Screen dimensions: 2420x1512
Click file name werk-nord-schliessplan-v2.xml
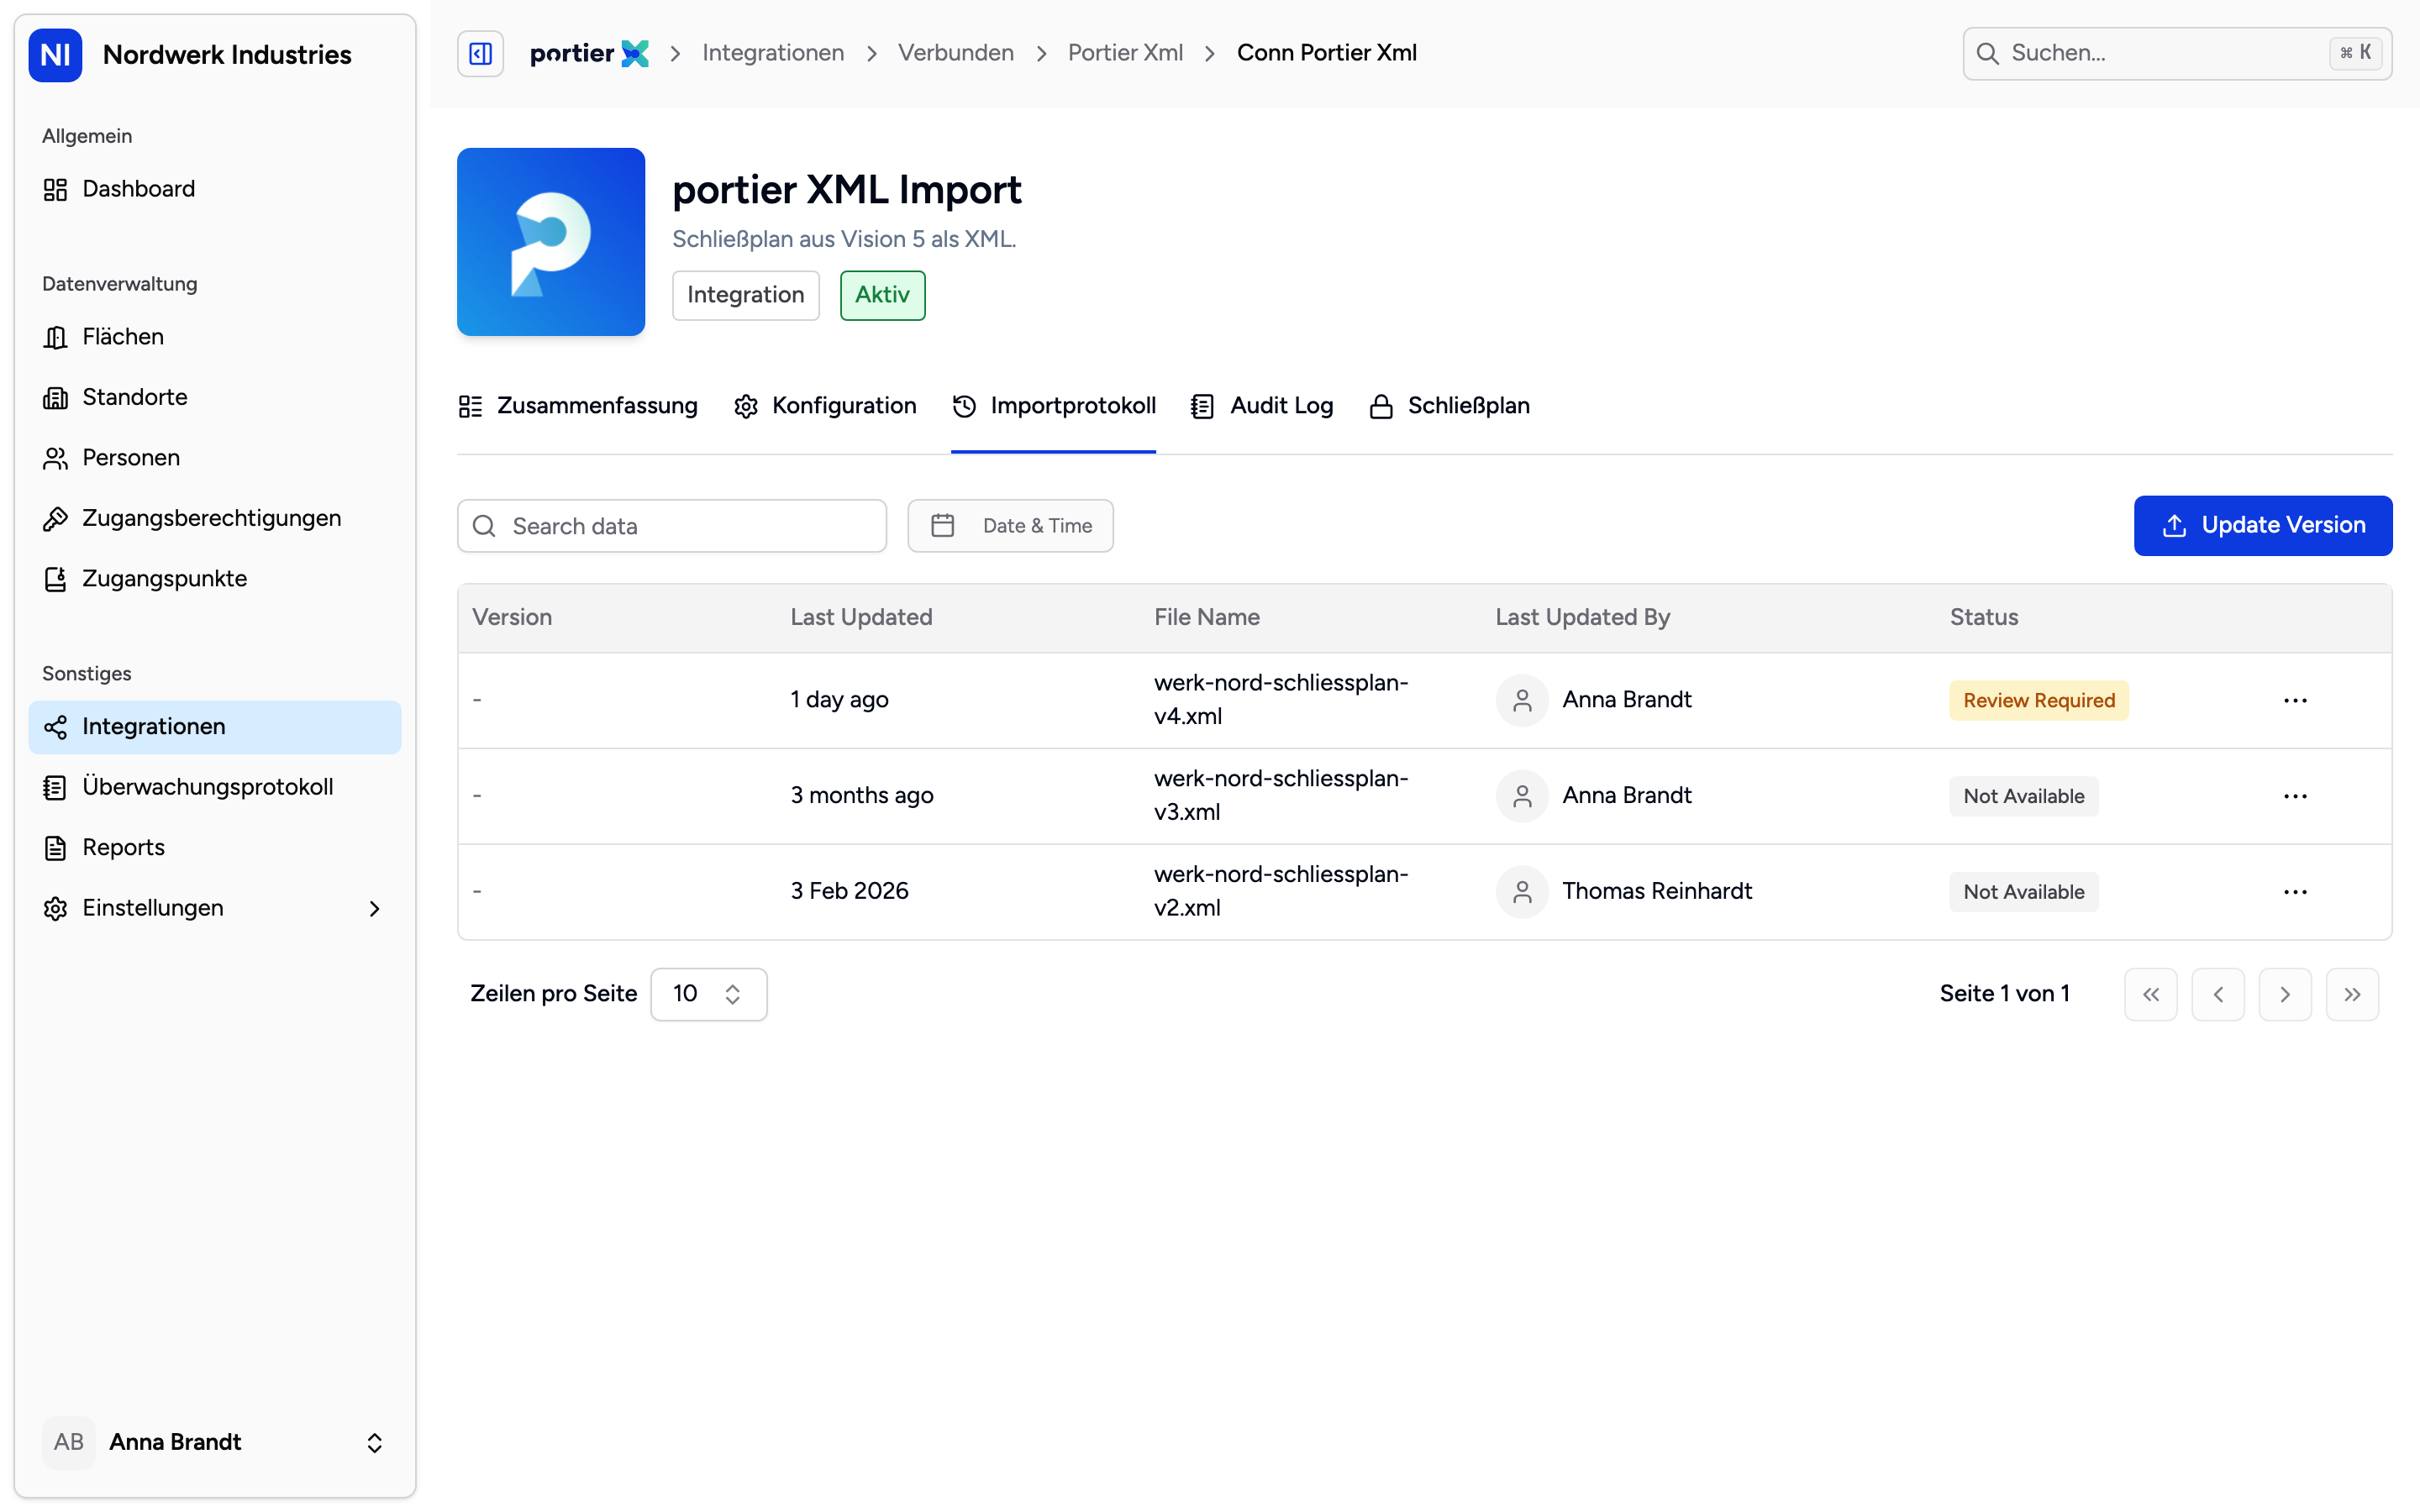[1281, 891]
